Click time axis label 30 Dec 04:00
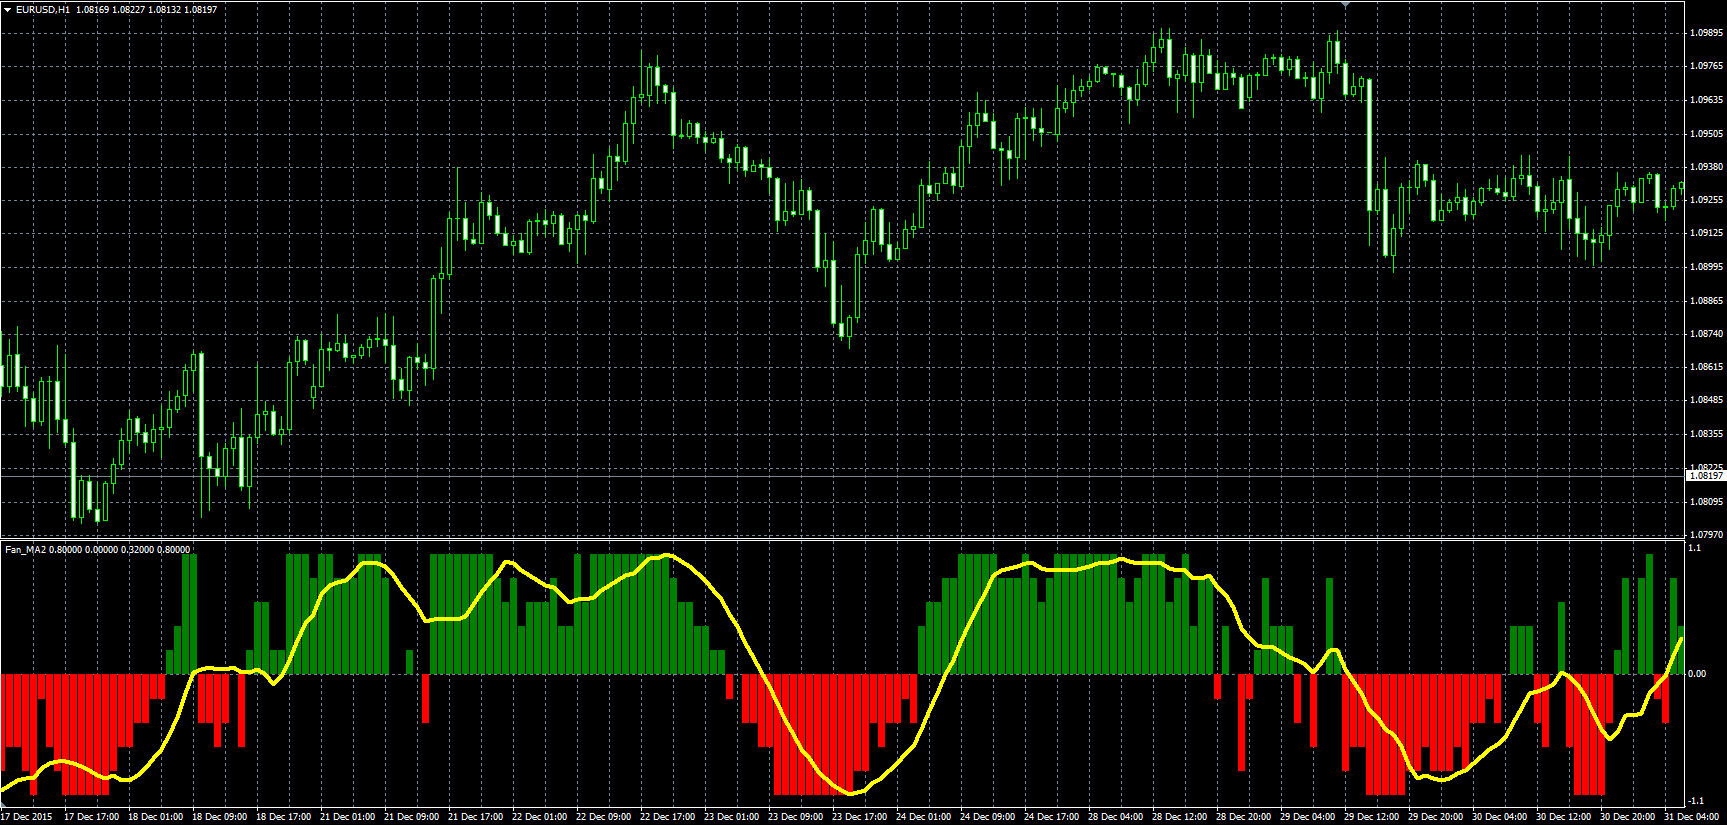The height and width of the screenshot is (825, 1727). click(x=1499, y=817)
